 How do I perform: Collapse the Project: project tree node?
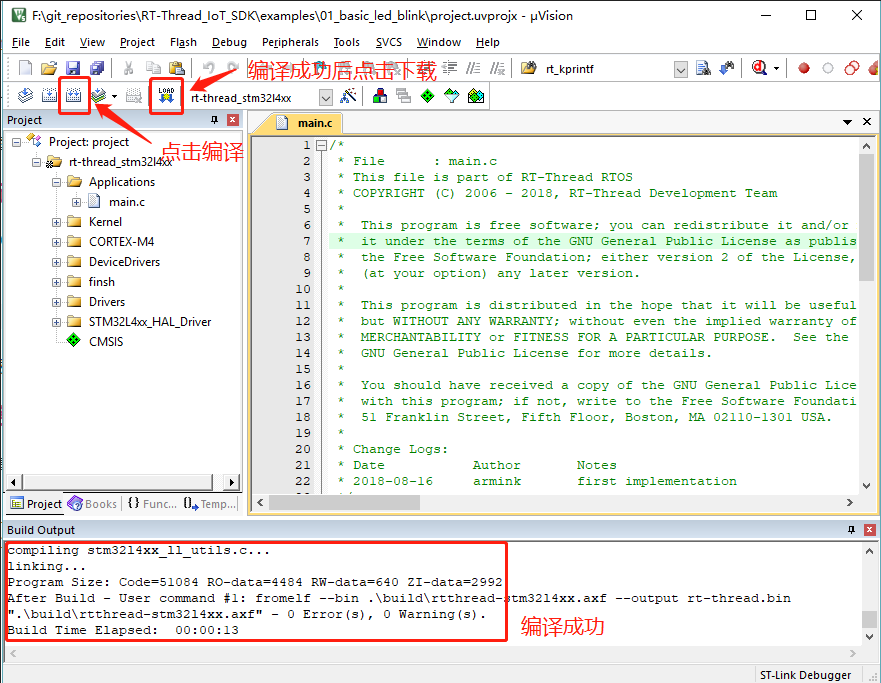(17, 142)
